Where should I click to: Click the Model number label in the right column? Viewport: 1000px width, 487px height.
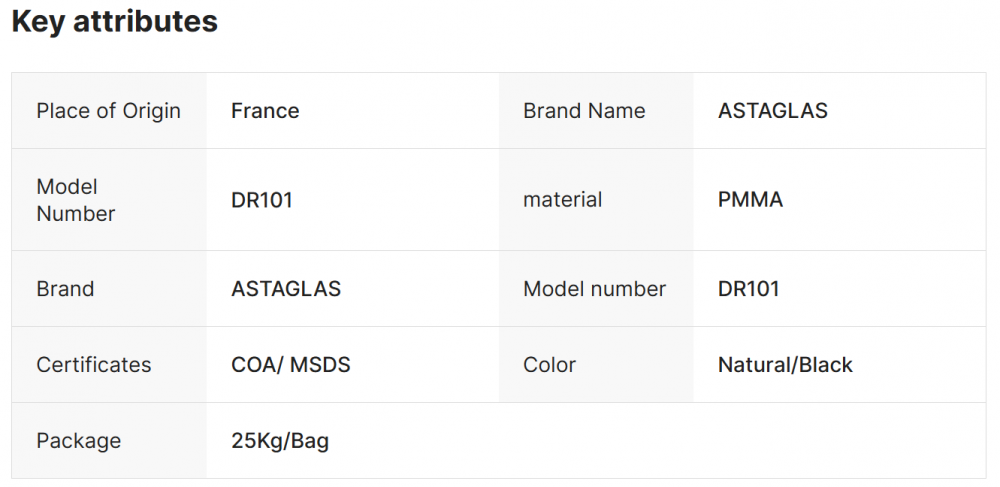(x=594, y=289)
